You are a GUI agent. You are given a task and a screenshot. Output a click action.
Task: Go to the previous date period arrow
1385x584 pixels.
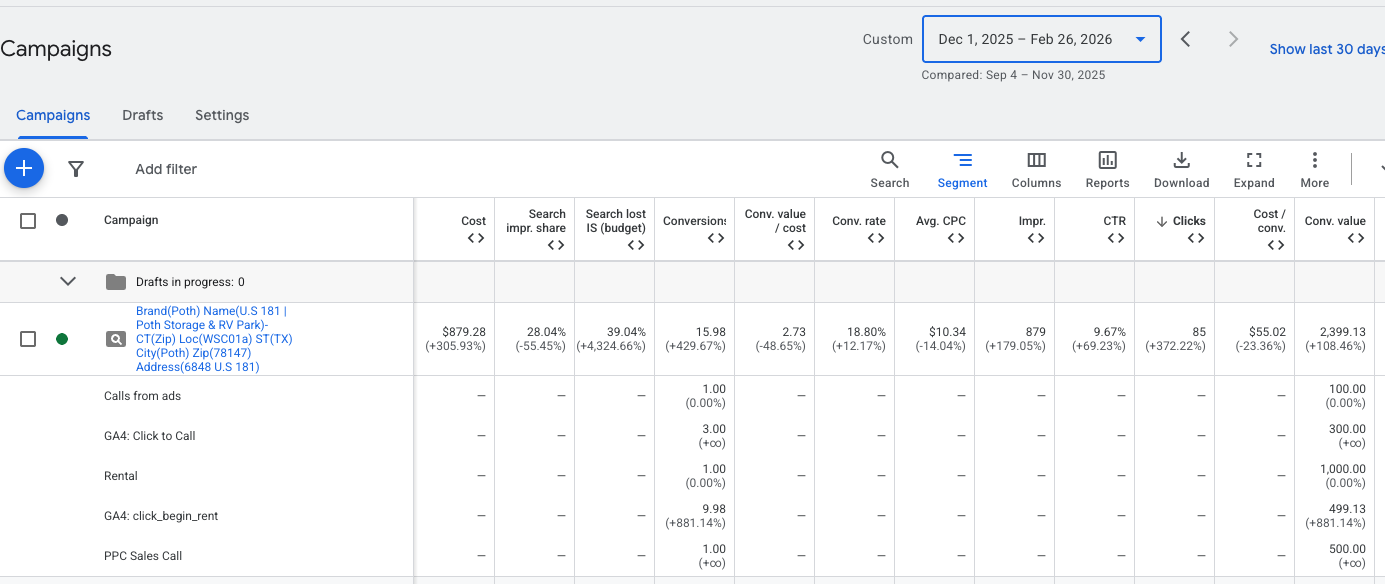click(x=1185, y=39)
